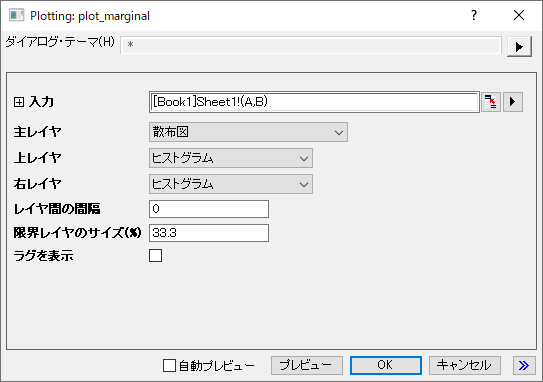543x382 pixels.
Task: Open the 主レイヤ dropdown
Action: [x=248, y=132]
